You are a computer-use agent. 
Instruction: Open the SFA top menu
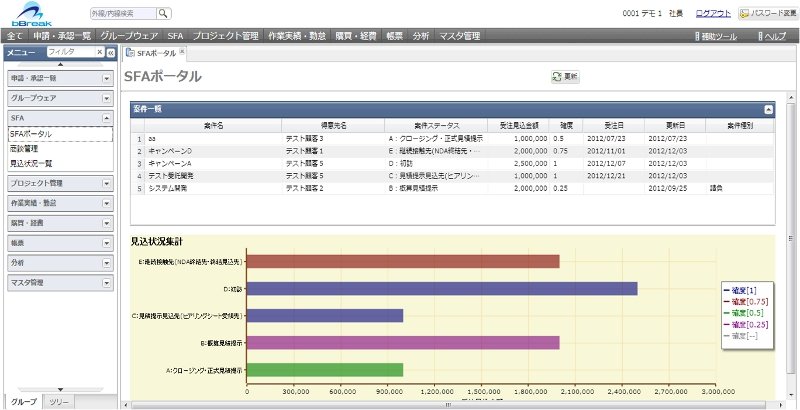[175, 36]
